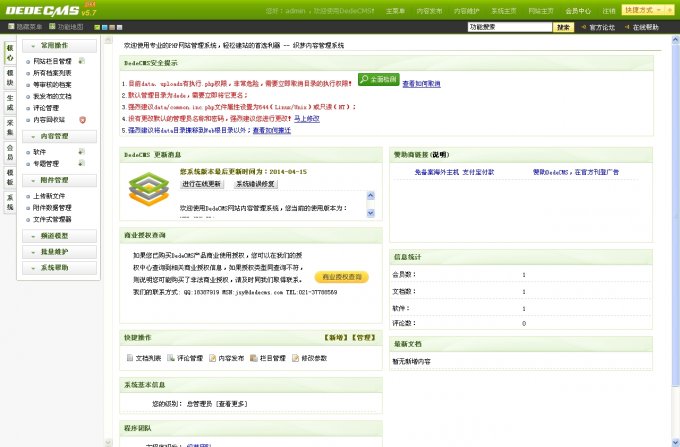
Task: Open 内容维护 in the top navigation
Action: pos(467,11)
